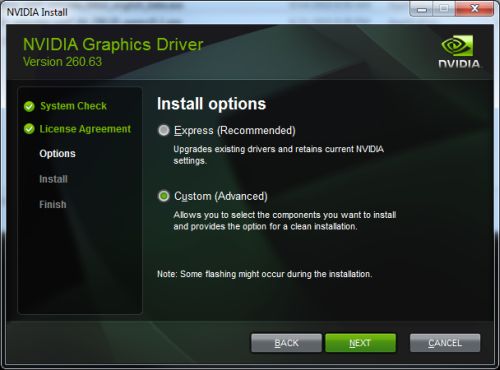Click the NVIDIA logo icon

[459, 52]
